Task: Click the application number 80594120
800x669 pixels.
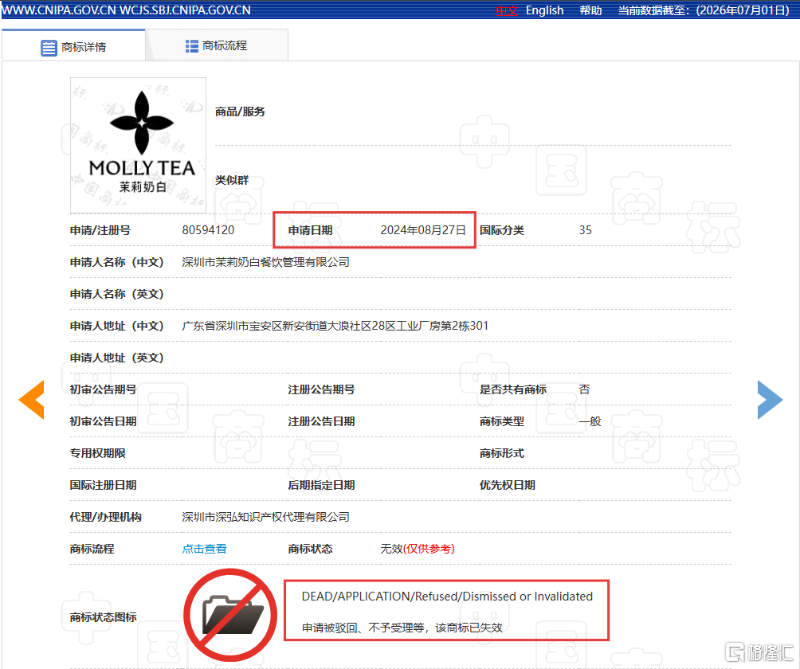Action: point(208,230)
